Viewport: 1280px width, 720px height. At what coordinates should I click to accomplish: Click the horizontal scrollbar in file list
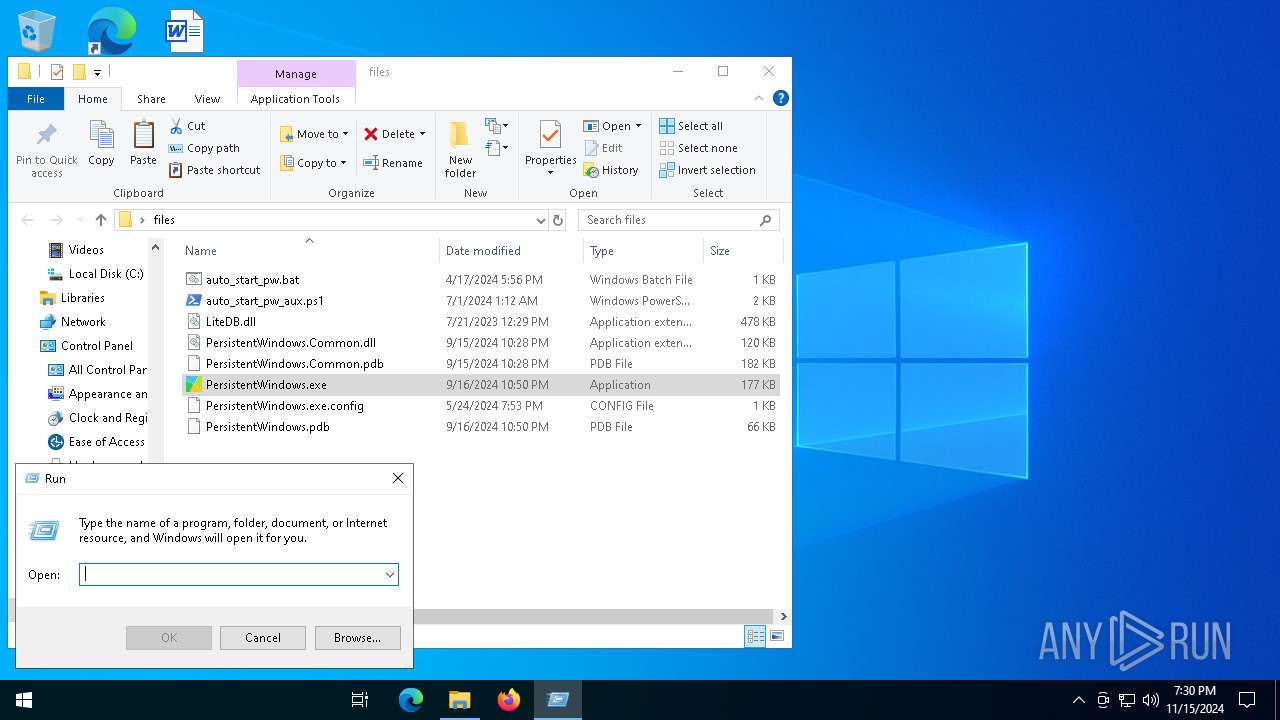592,616
